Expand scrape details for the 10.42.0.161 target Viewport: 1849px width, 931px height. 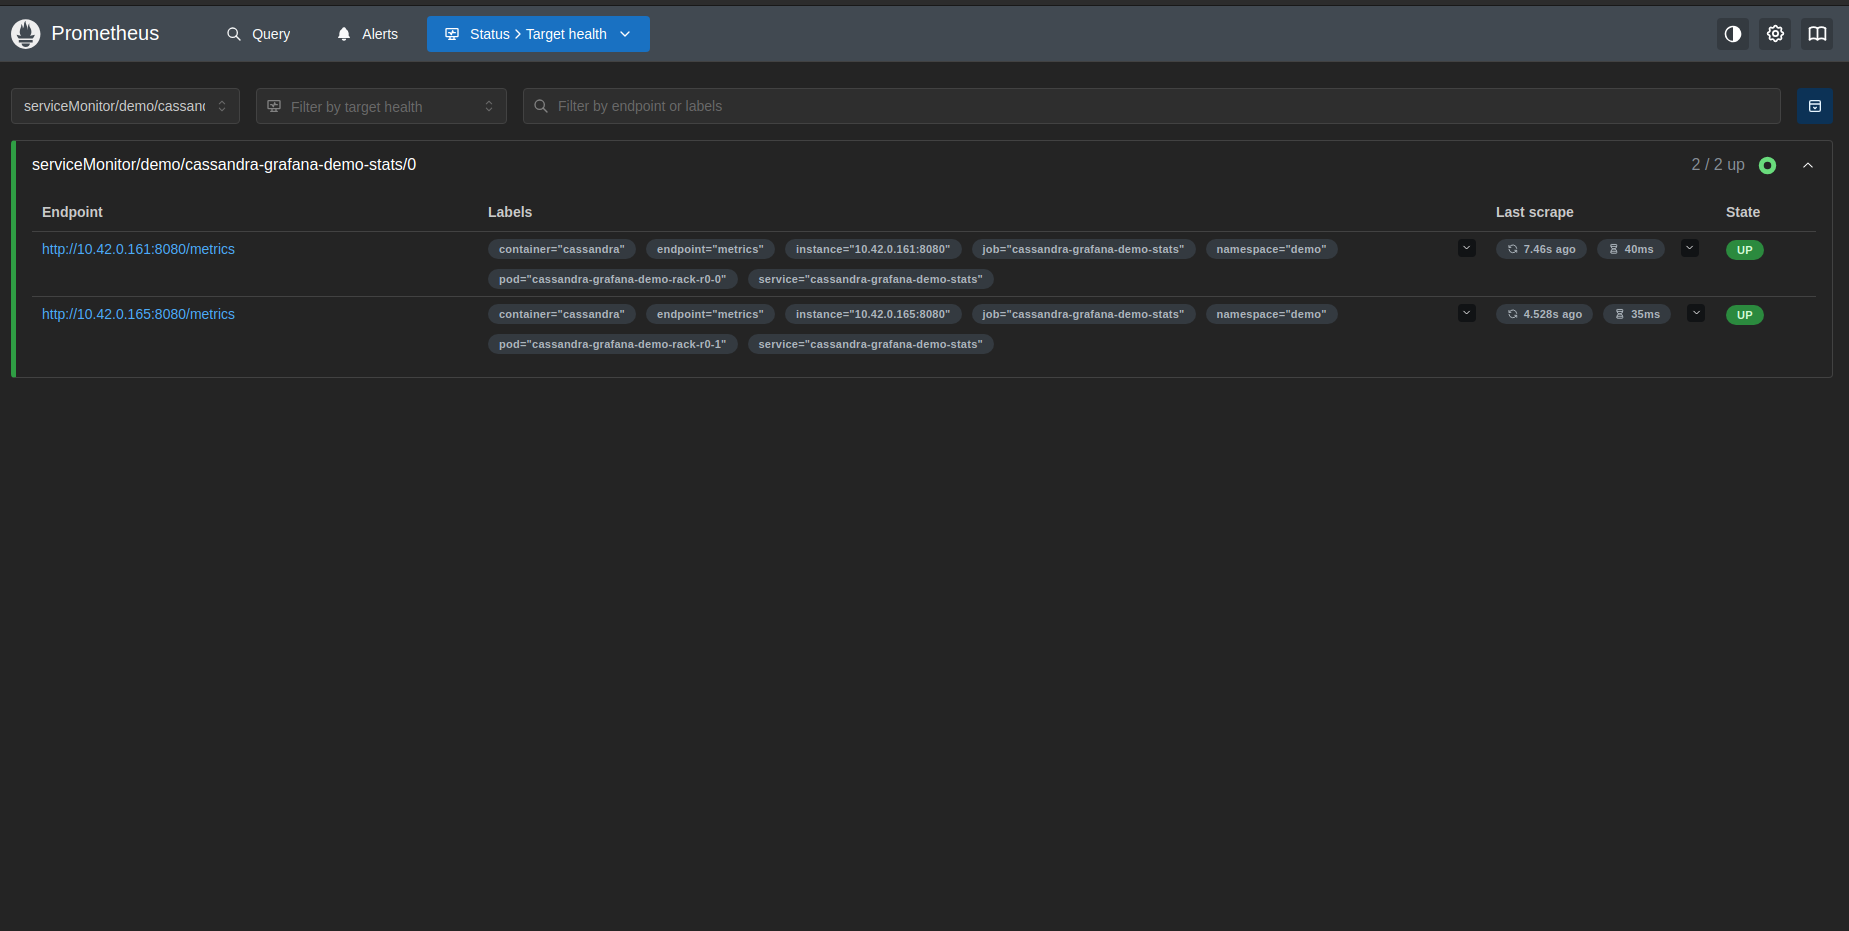point(1690,248)
